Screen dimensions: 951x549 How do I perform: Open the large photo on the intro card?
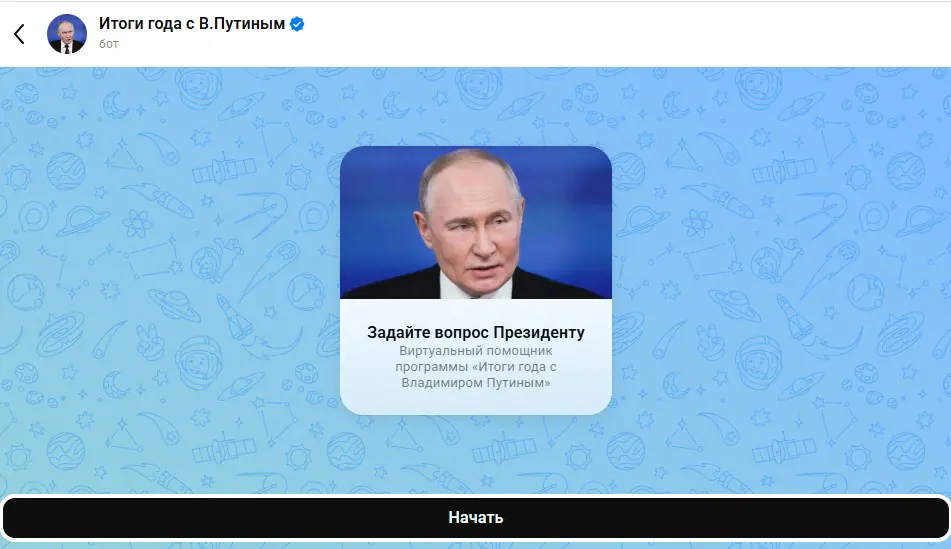click(476, 223)
